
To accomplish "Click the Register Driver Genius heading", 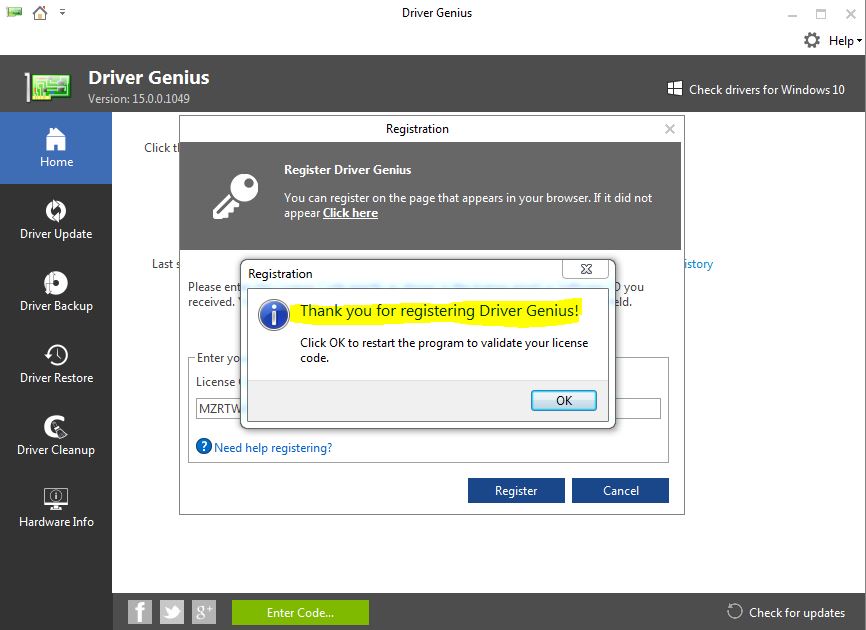I will point(347,170).
